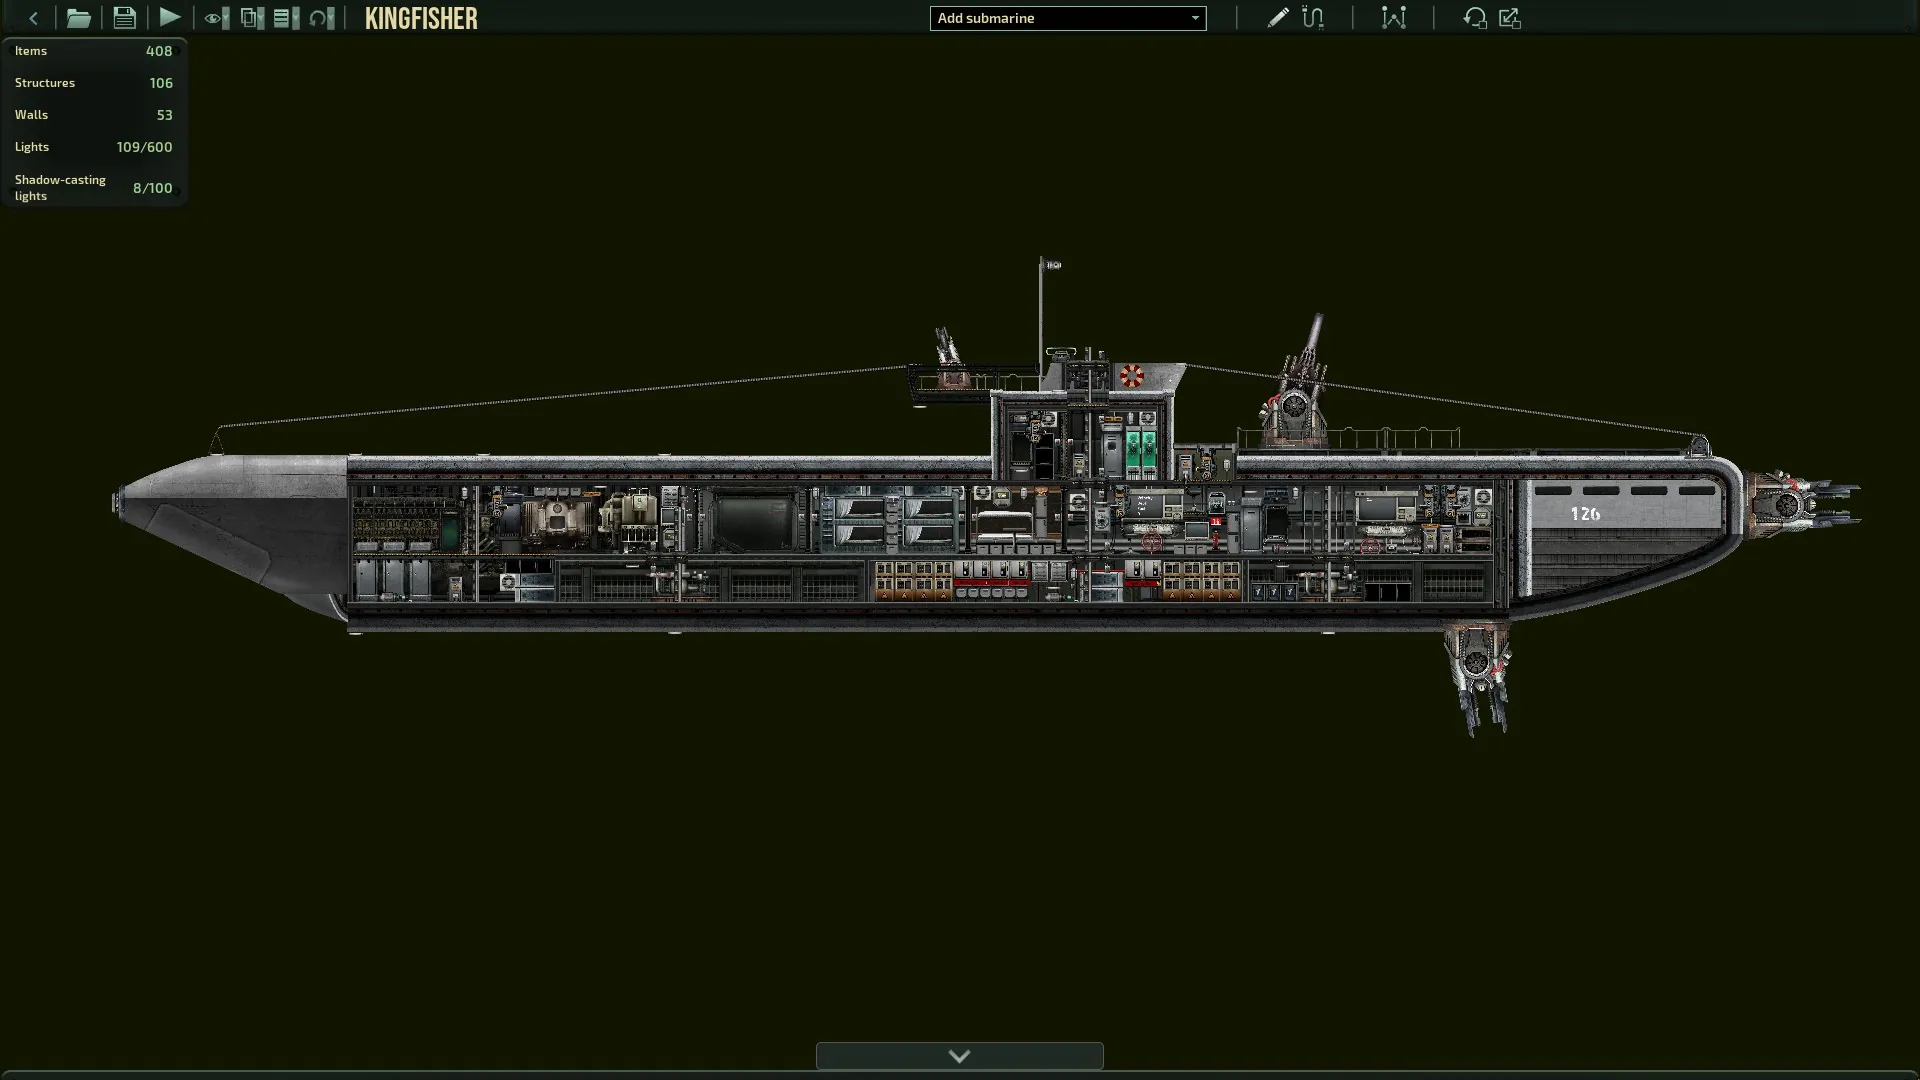Open the Add submarine combo box
The width and height of the screenshot is (1920, 1080).
pos(1067,18)
